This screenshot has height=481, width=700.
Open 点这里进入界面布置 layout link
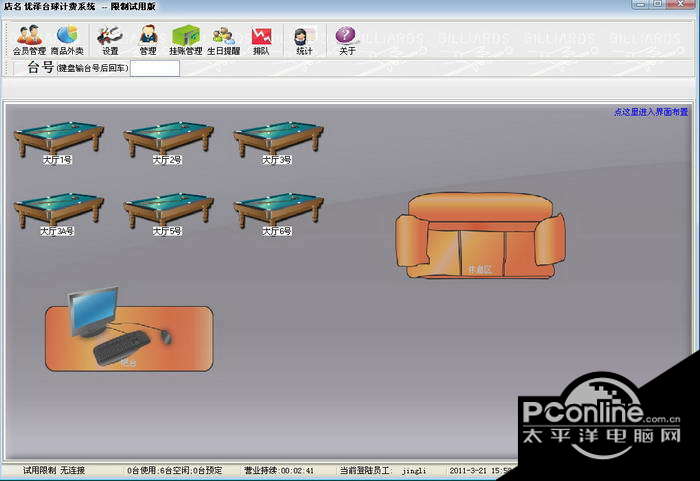point(651,112)
